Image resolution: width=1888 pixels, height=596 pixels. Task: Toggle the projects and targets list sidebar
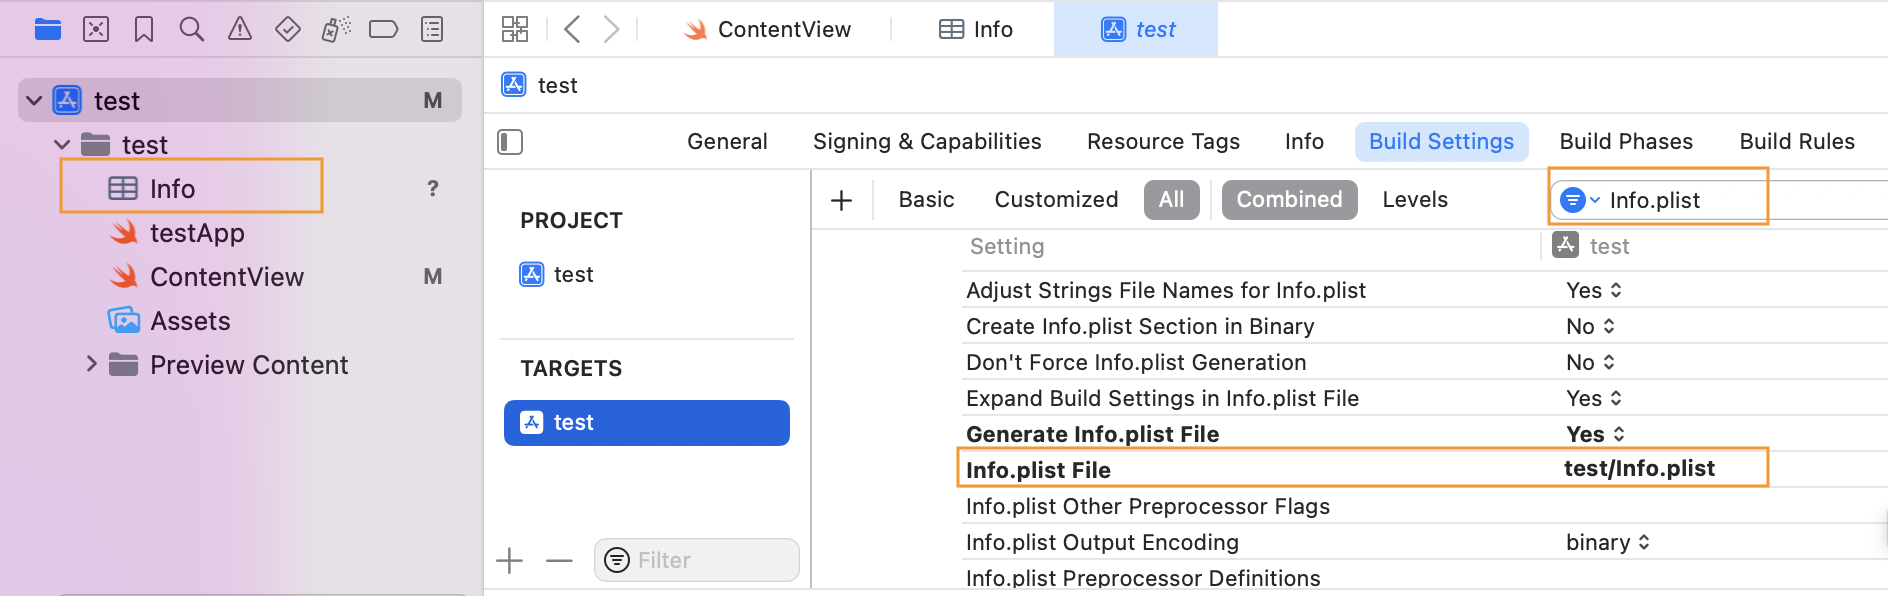click(x=510, y=142)
